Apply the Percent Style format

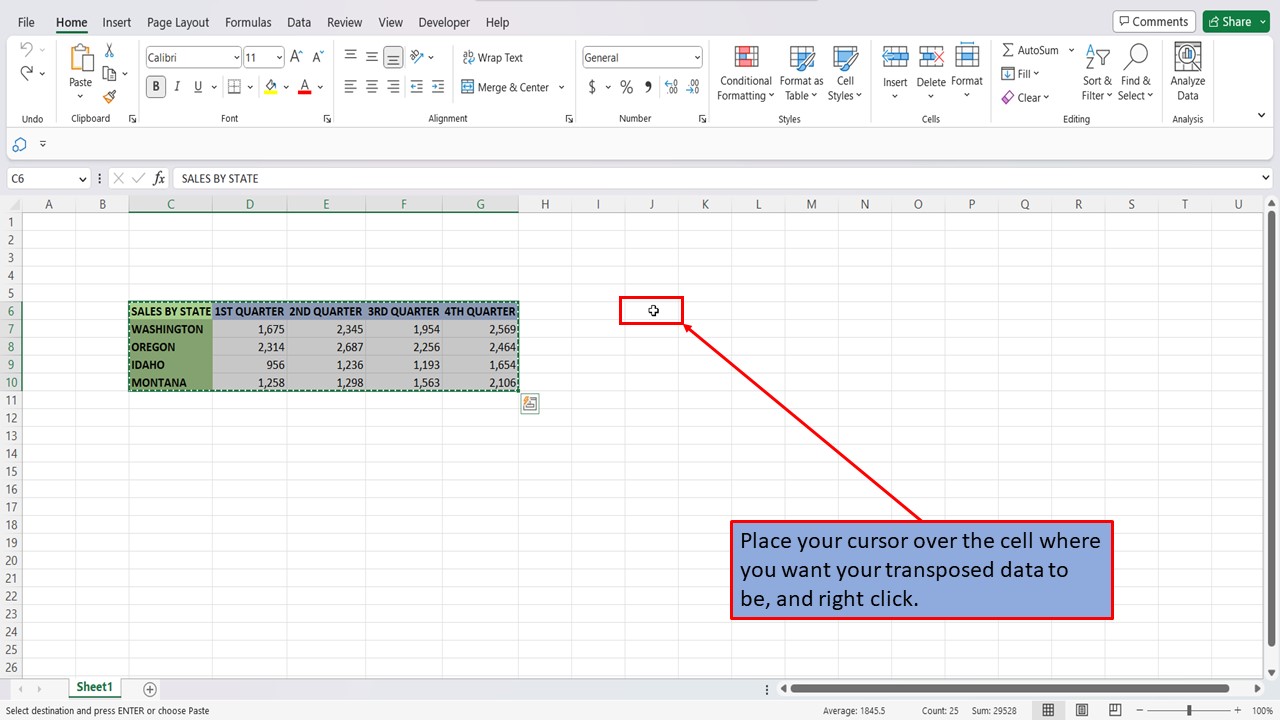tap(626, 87)
